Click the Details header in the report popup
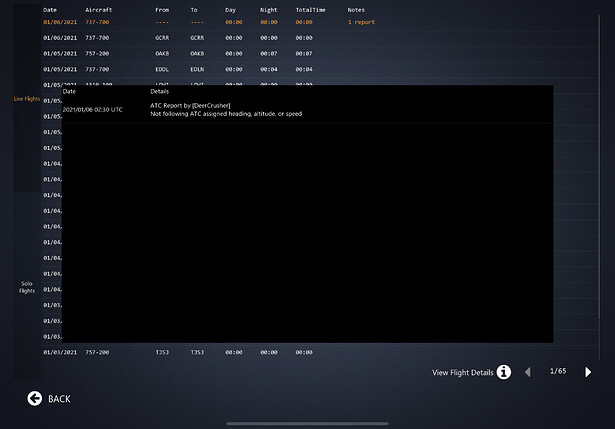 pos(160,91)
